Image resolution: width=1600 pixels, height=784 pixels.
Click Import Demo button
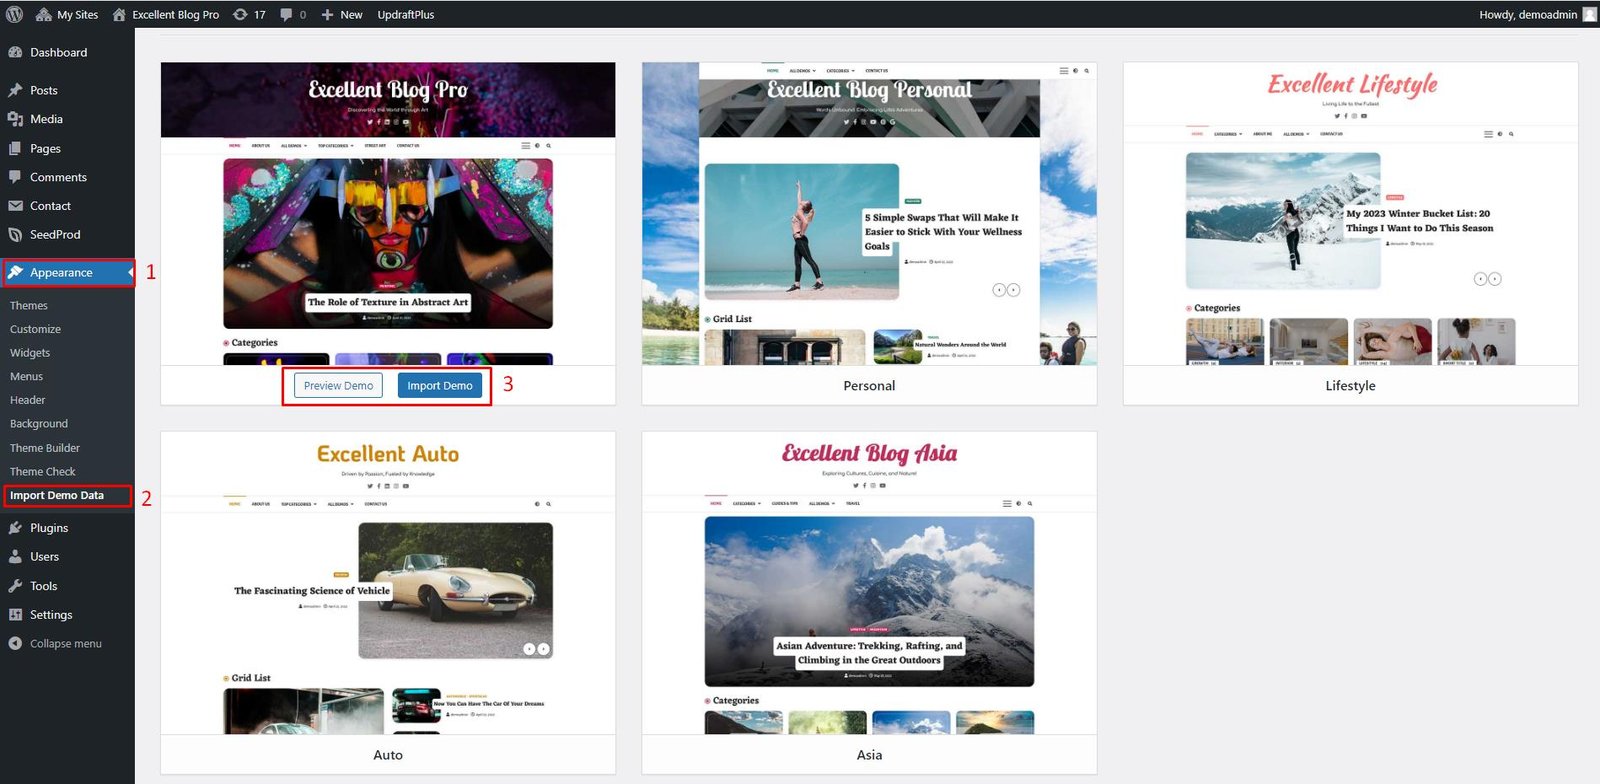point(440,386)
